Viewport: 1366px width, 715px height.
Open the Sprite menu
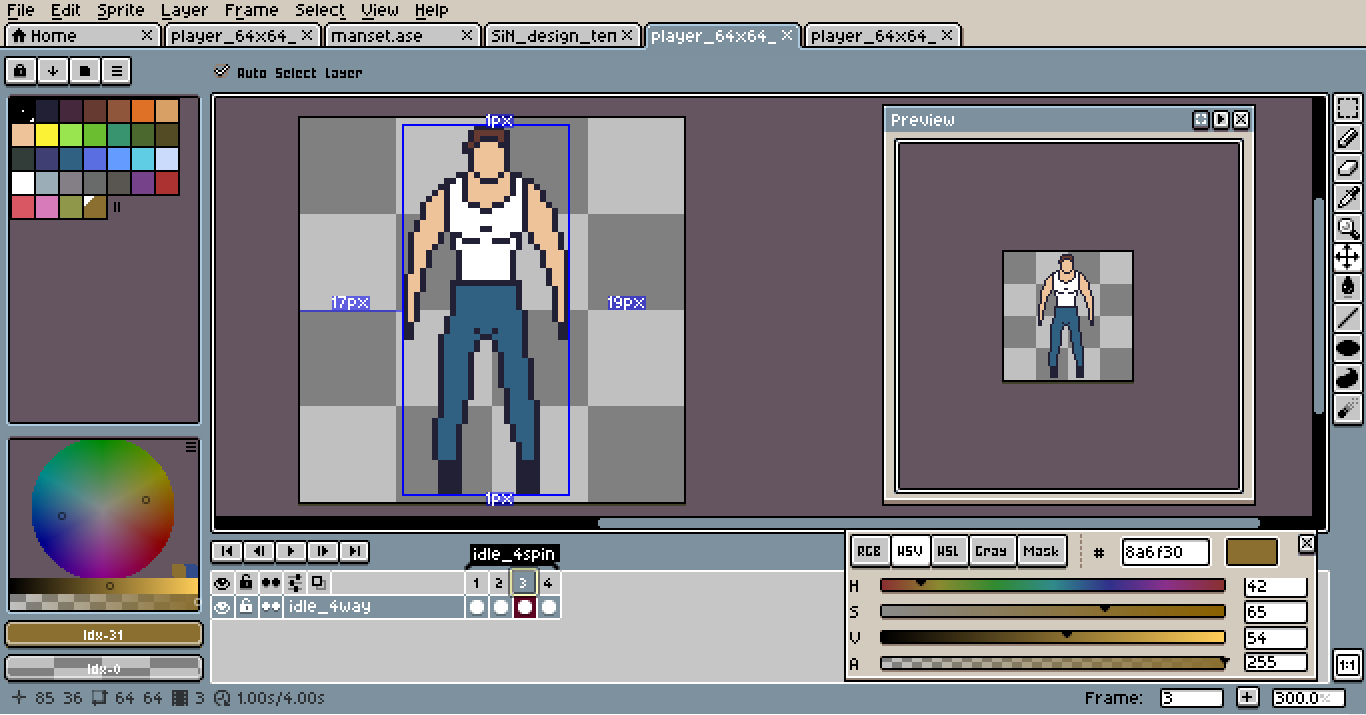(119, 10)
